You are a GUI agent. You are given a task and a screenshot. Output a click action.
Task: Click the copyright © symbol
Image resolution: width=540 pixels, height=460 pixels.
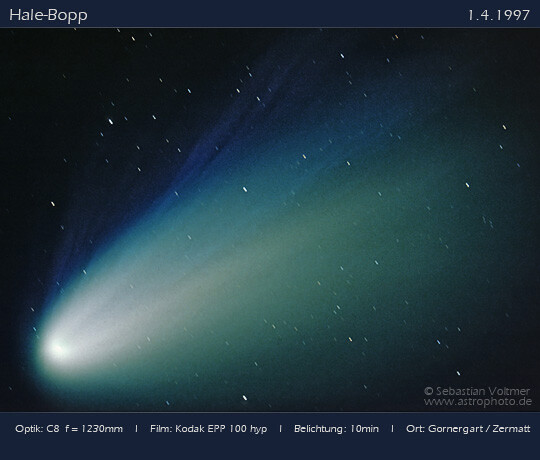tap(428, 391)
